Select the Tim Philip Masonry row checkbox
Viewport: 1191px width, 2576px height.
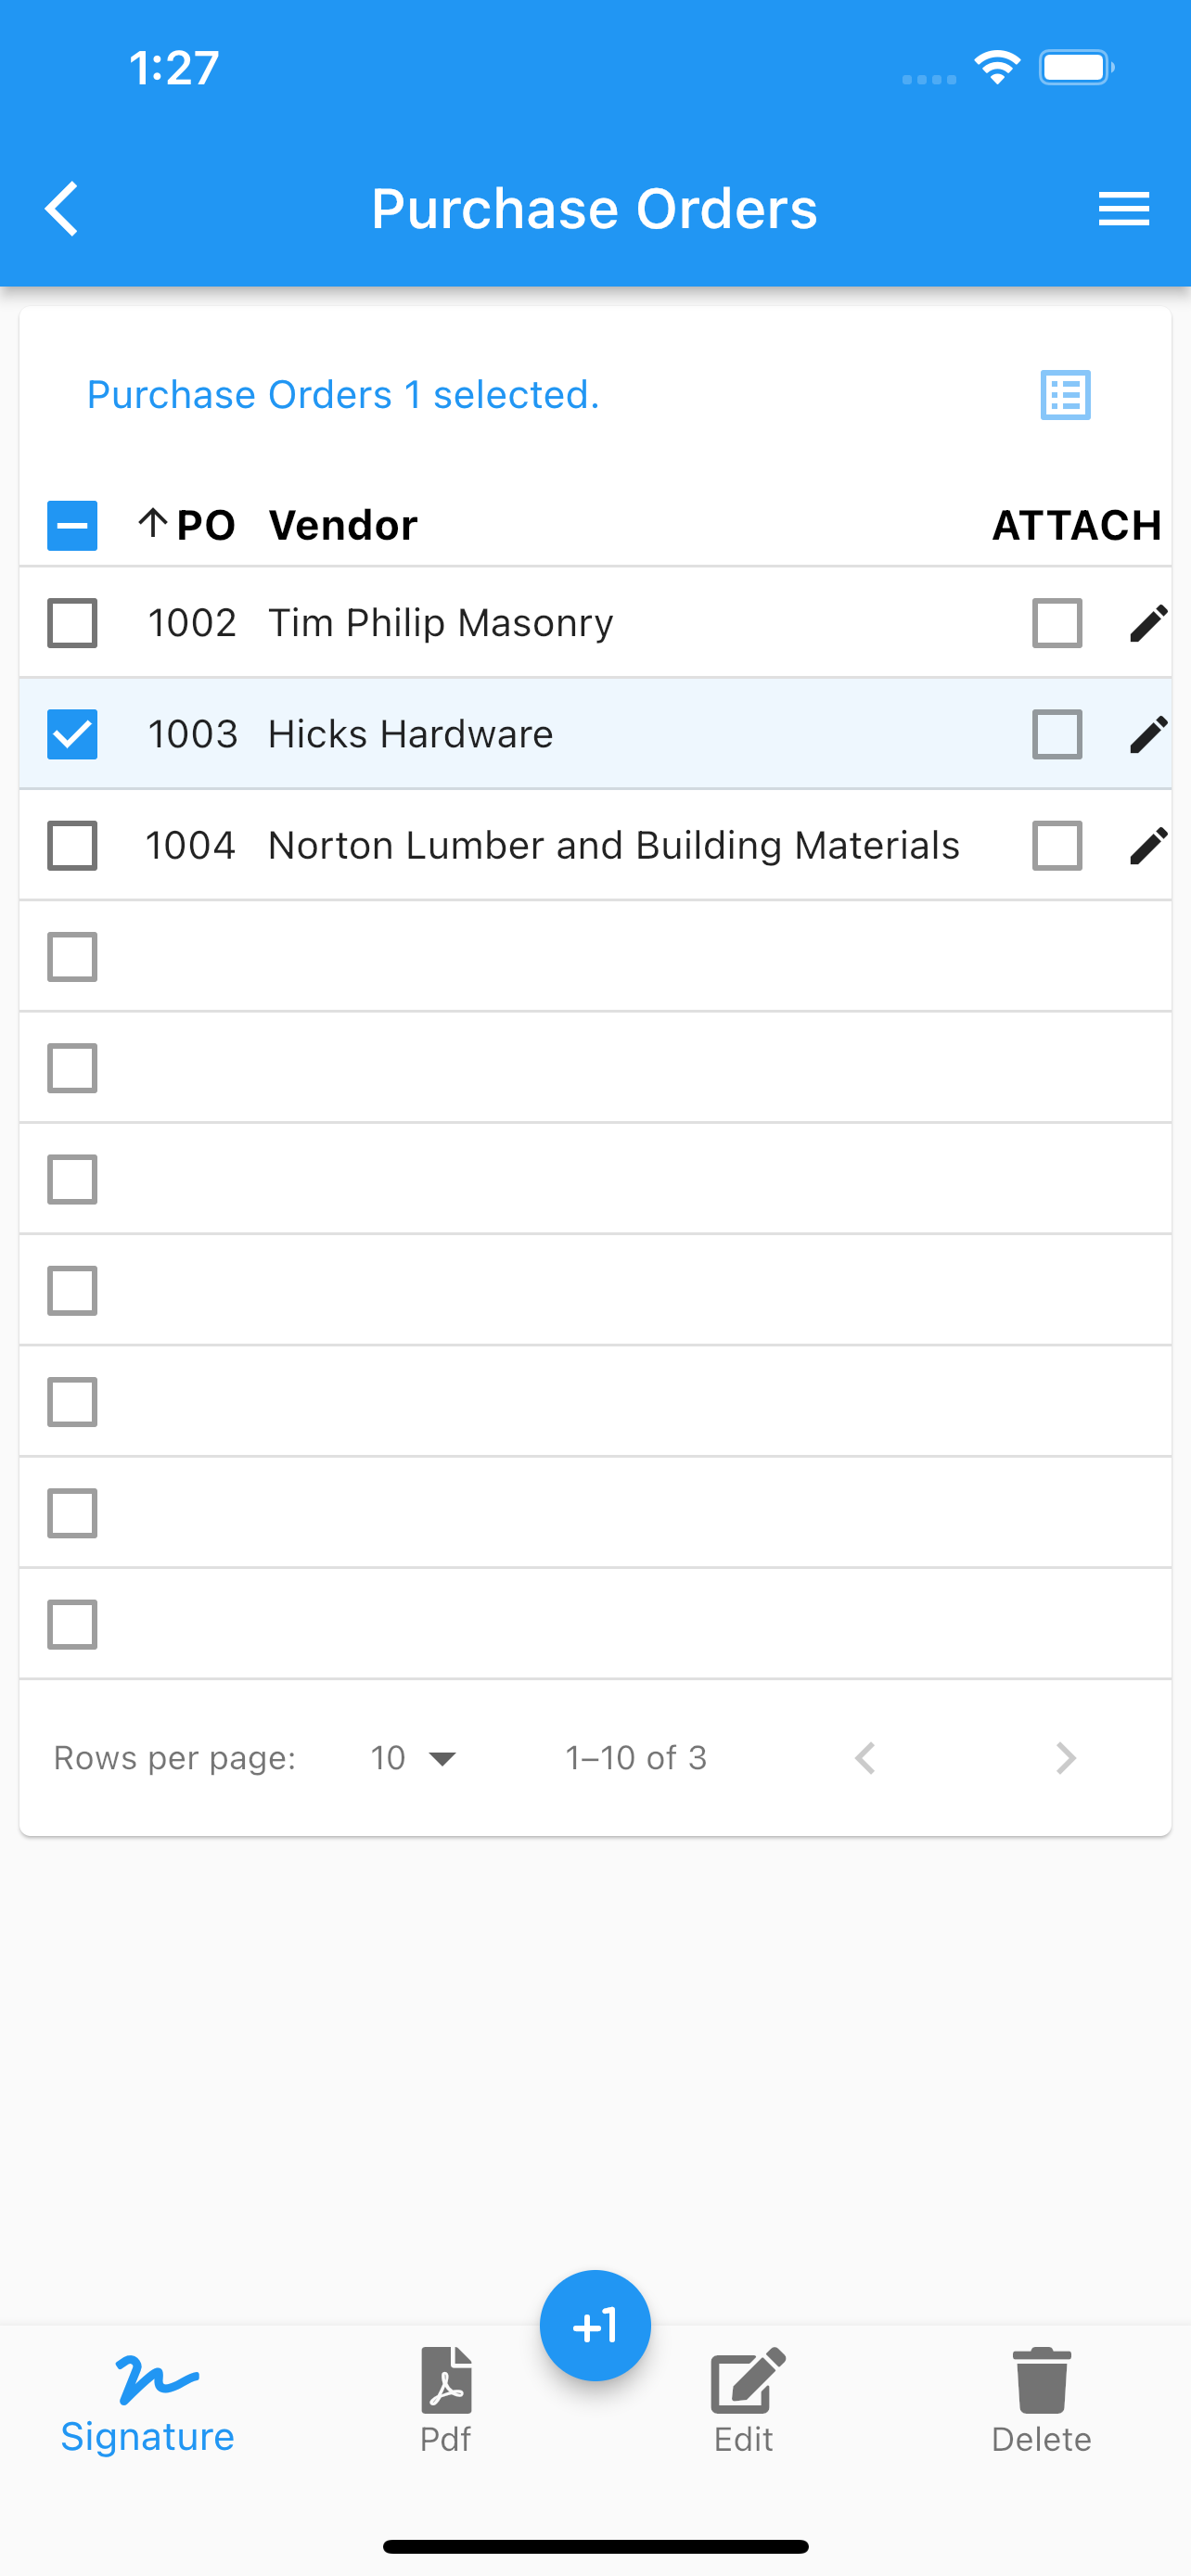[72, 623]
